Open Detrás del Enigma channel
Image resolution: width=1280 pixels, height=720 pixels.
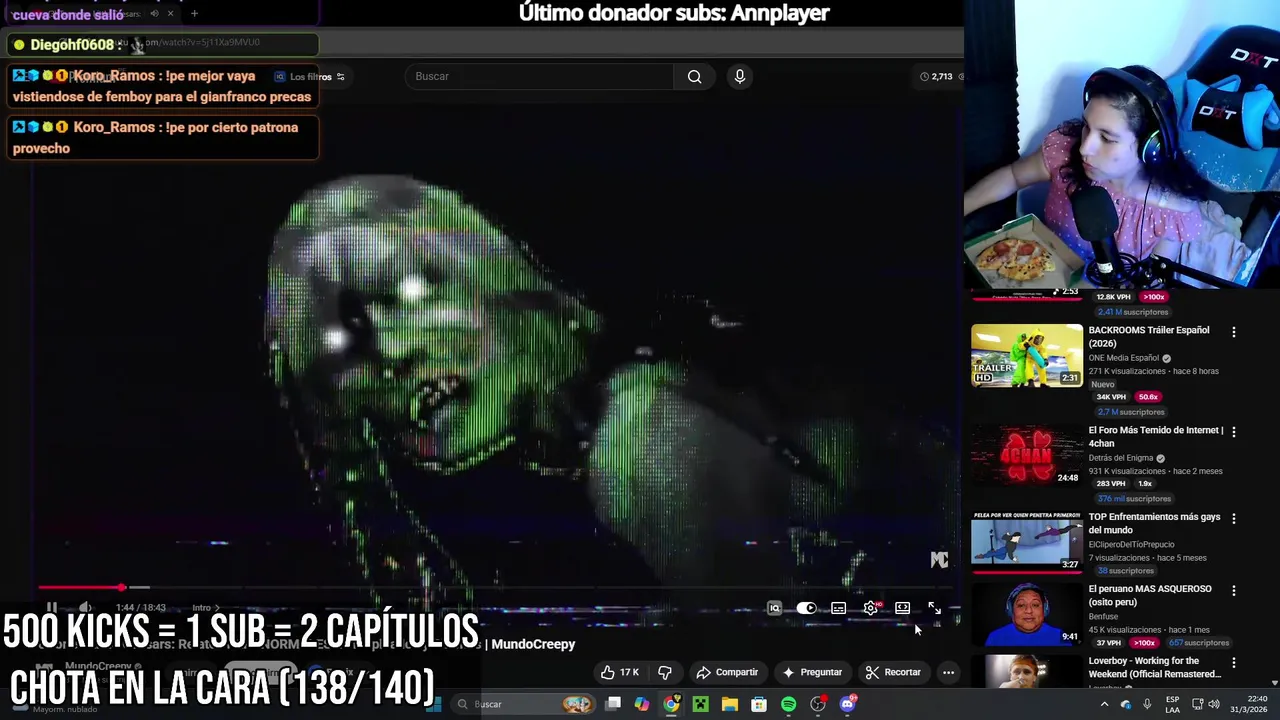(x=1120, y=458)
